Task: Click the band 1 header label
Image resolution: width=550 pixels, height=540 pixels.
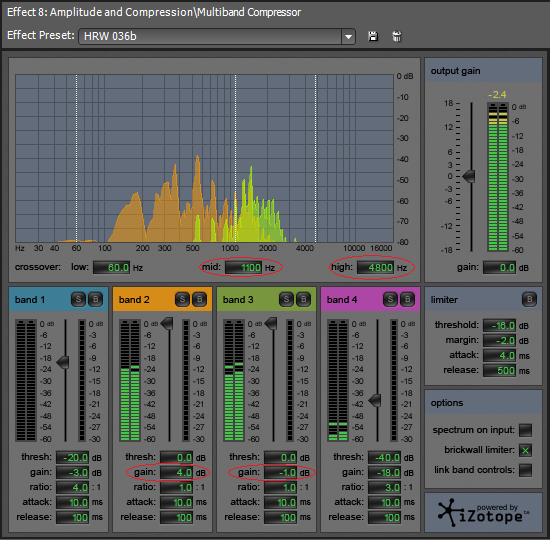Action: (30, 300)
